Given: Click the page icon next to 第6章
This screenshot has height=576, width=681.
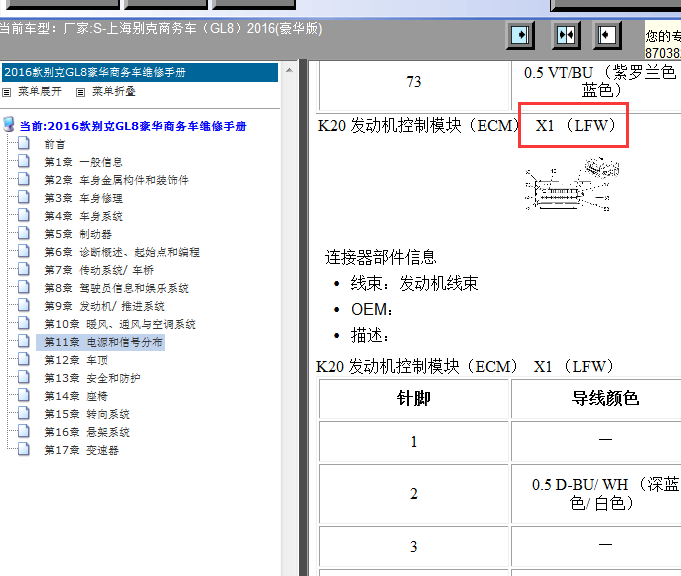Looking at the screenshot, I should click(x=24, y=251).
